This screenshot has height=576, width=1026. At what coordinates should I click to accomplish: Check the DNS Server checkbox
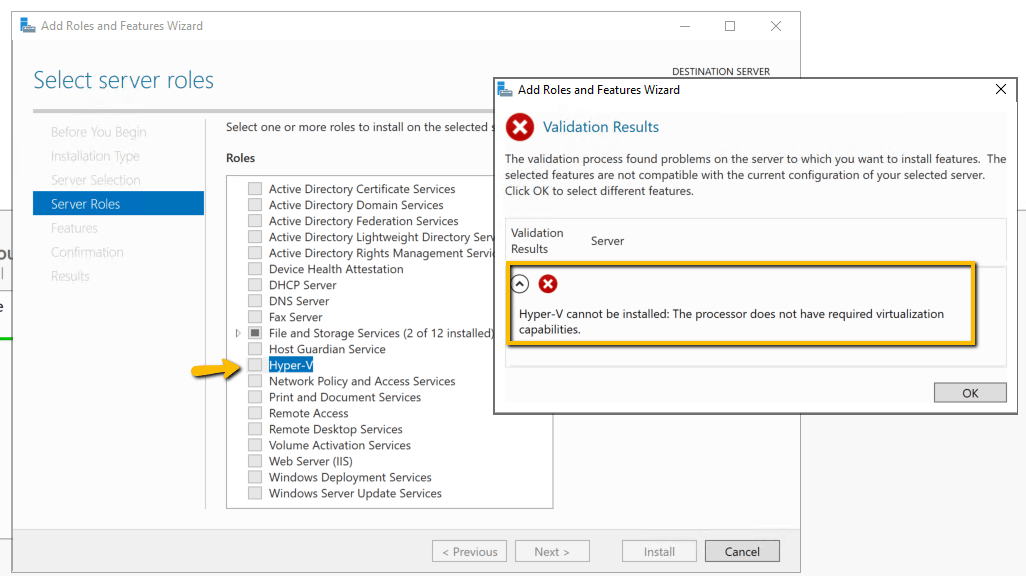[x=253, y=300]
